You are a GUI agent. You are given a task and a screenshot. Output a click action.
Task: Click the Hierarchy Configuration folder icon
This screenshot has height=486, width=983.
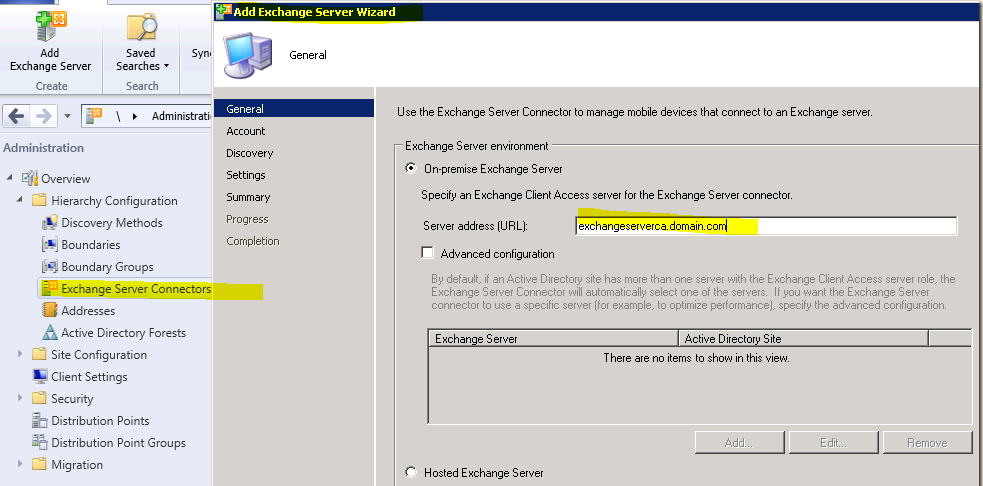(x=39, y=201)
